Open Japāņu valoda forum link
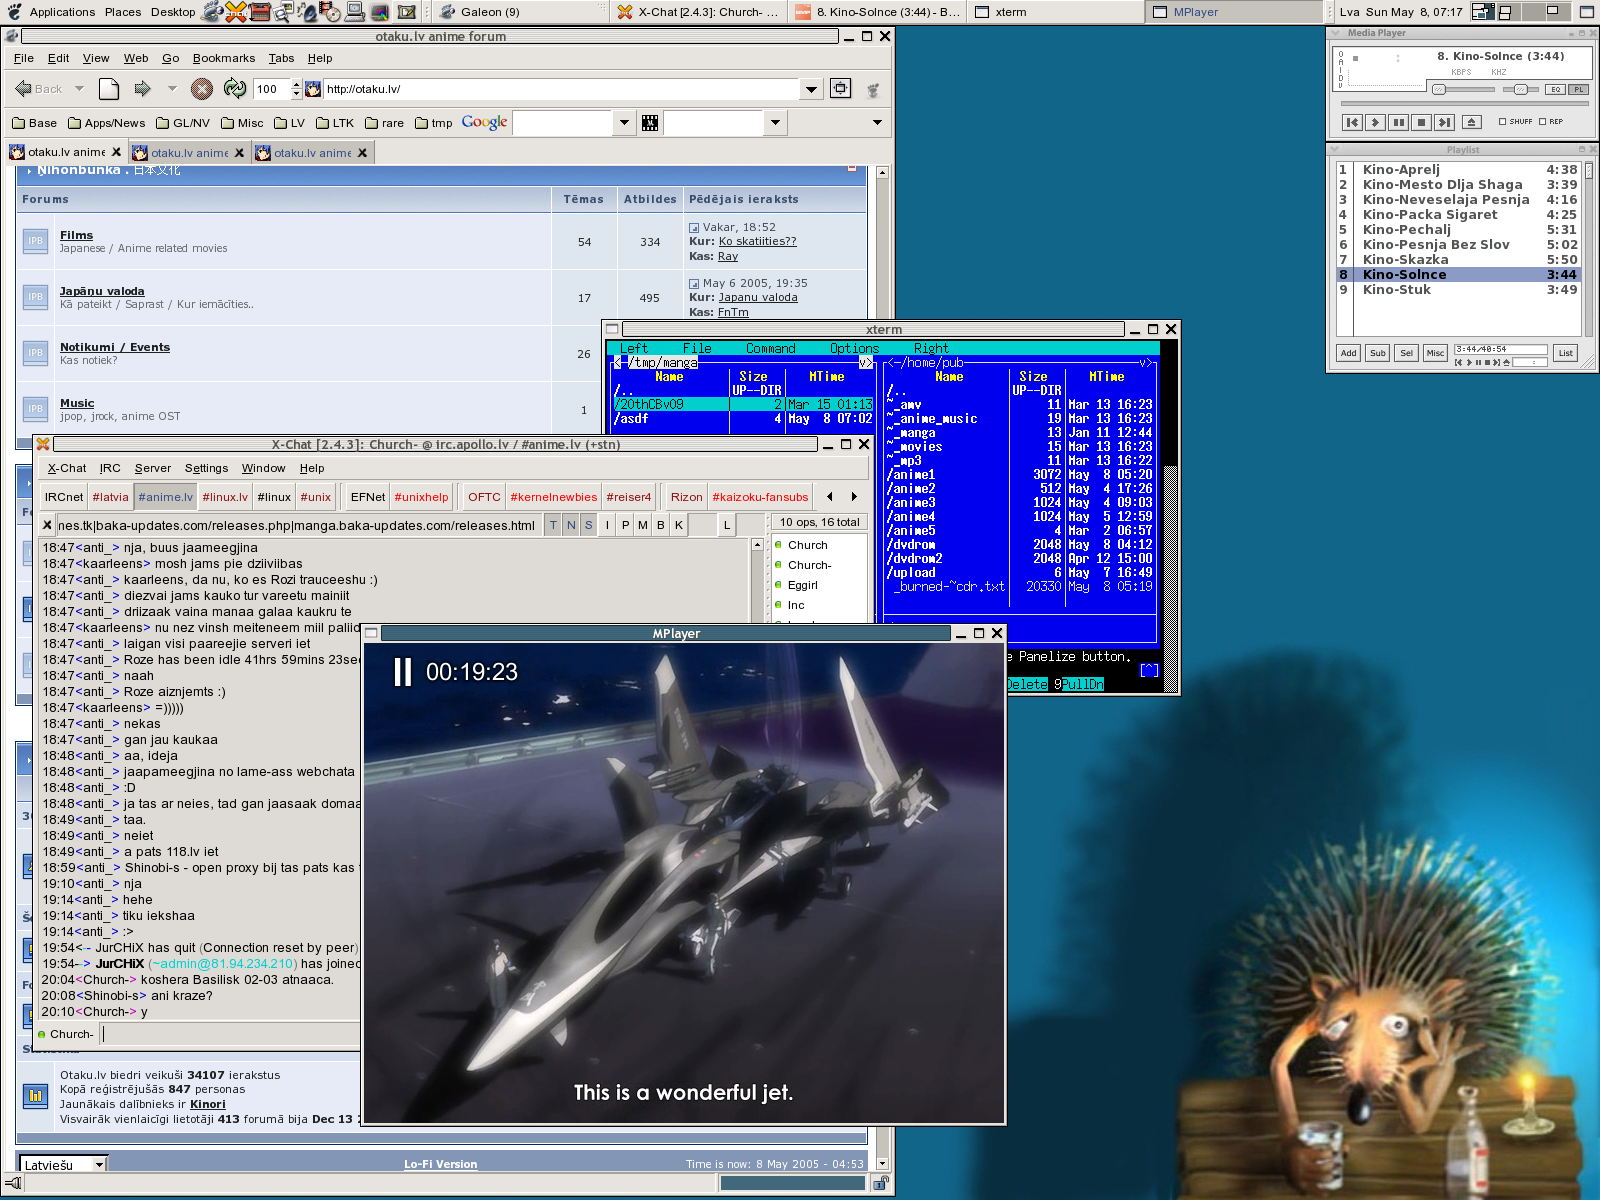The width and height of the screenshot is (1600, 1200). pyautogui.click(x=102, y=291)
